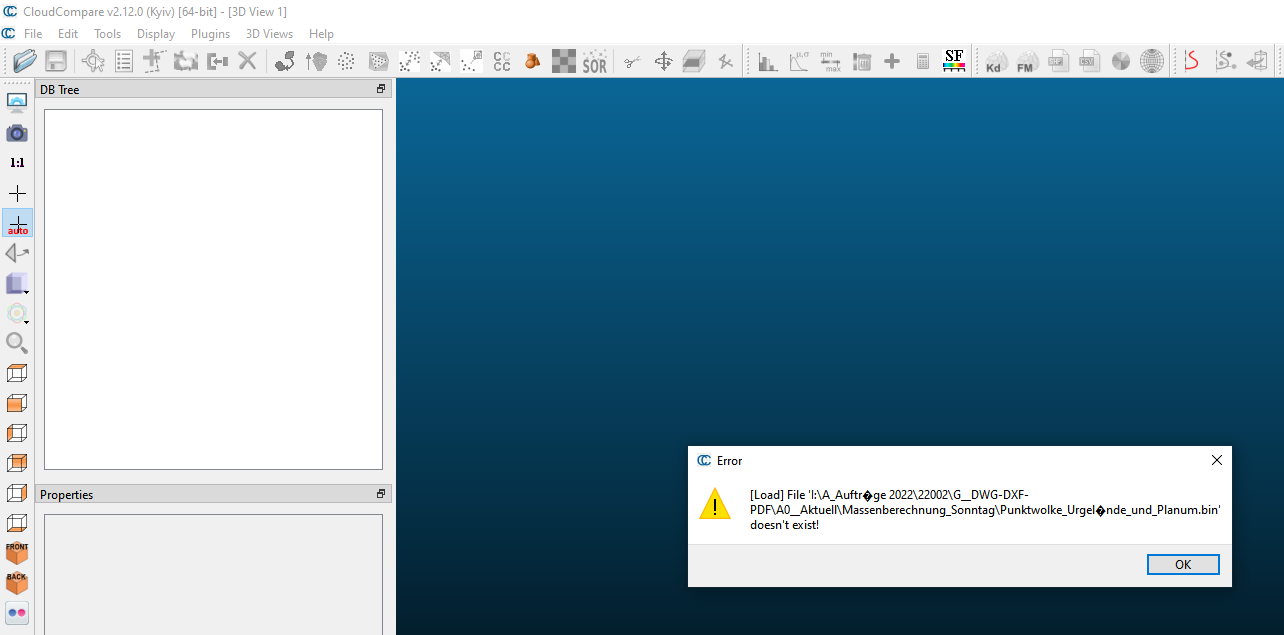Screen dimensions: 1284x635
Task: Open the Tools menu
Action: (x=107, y=33)
